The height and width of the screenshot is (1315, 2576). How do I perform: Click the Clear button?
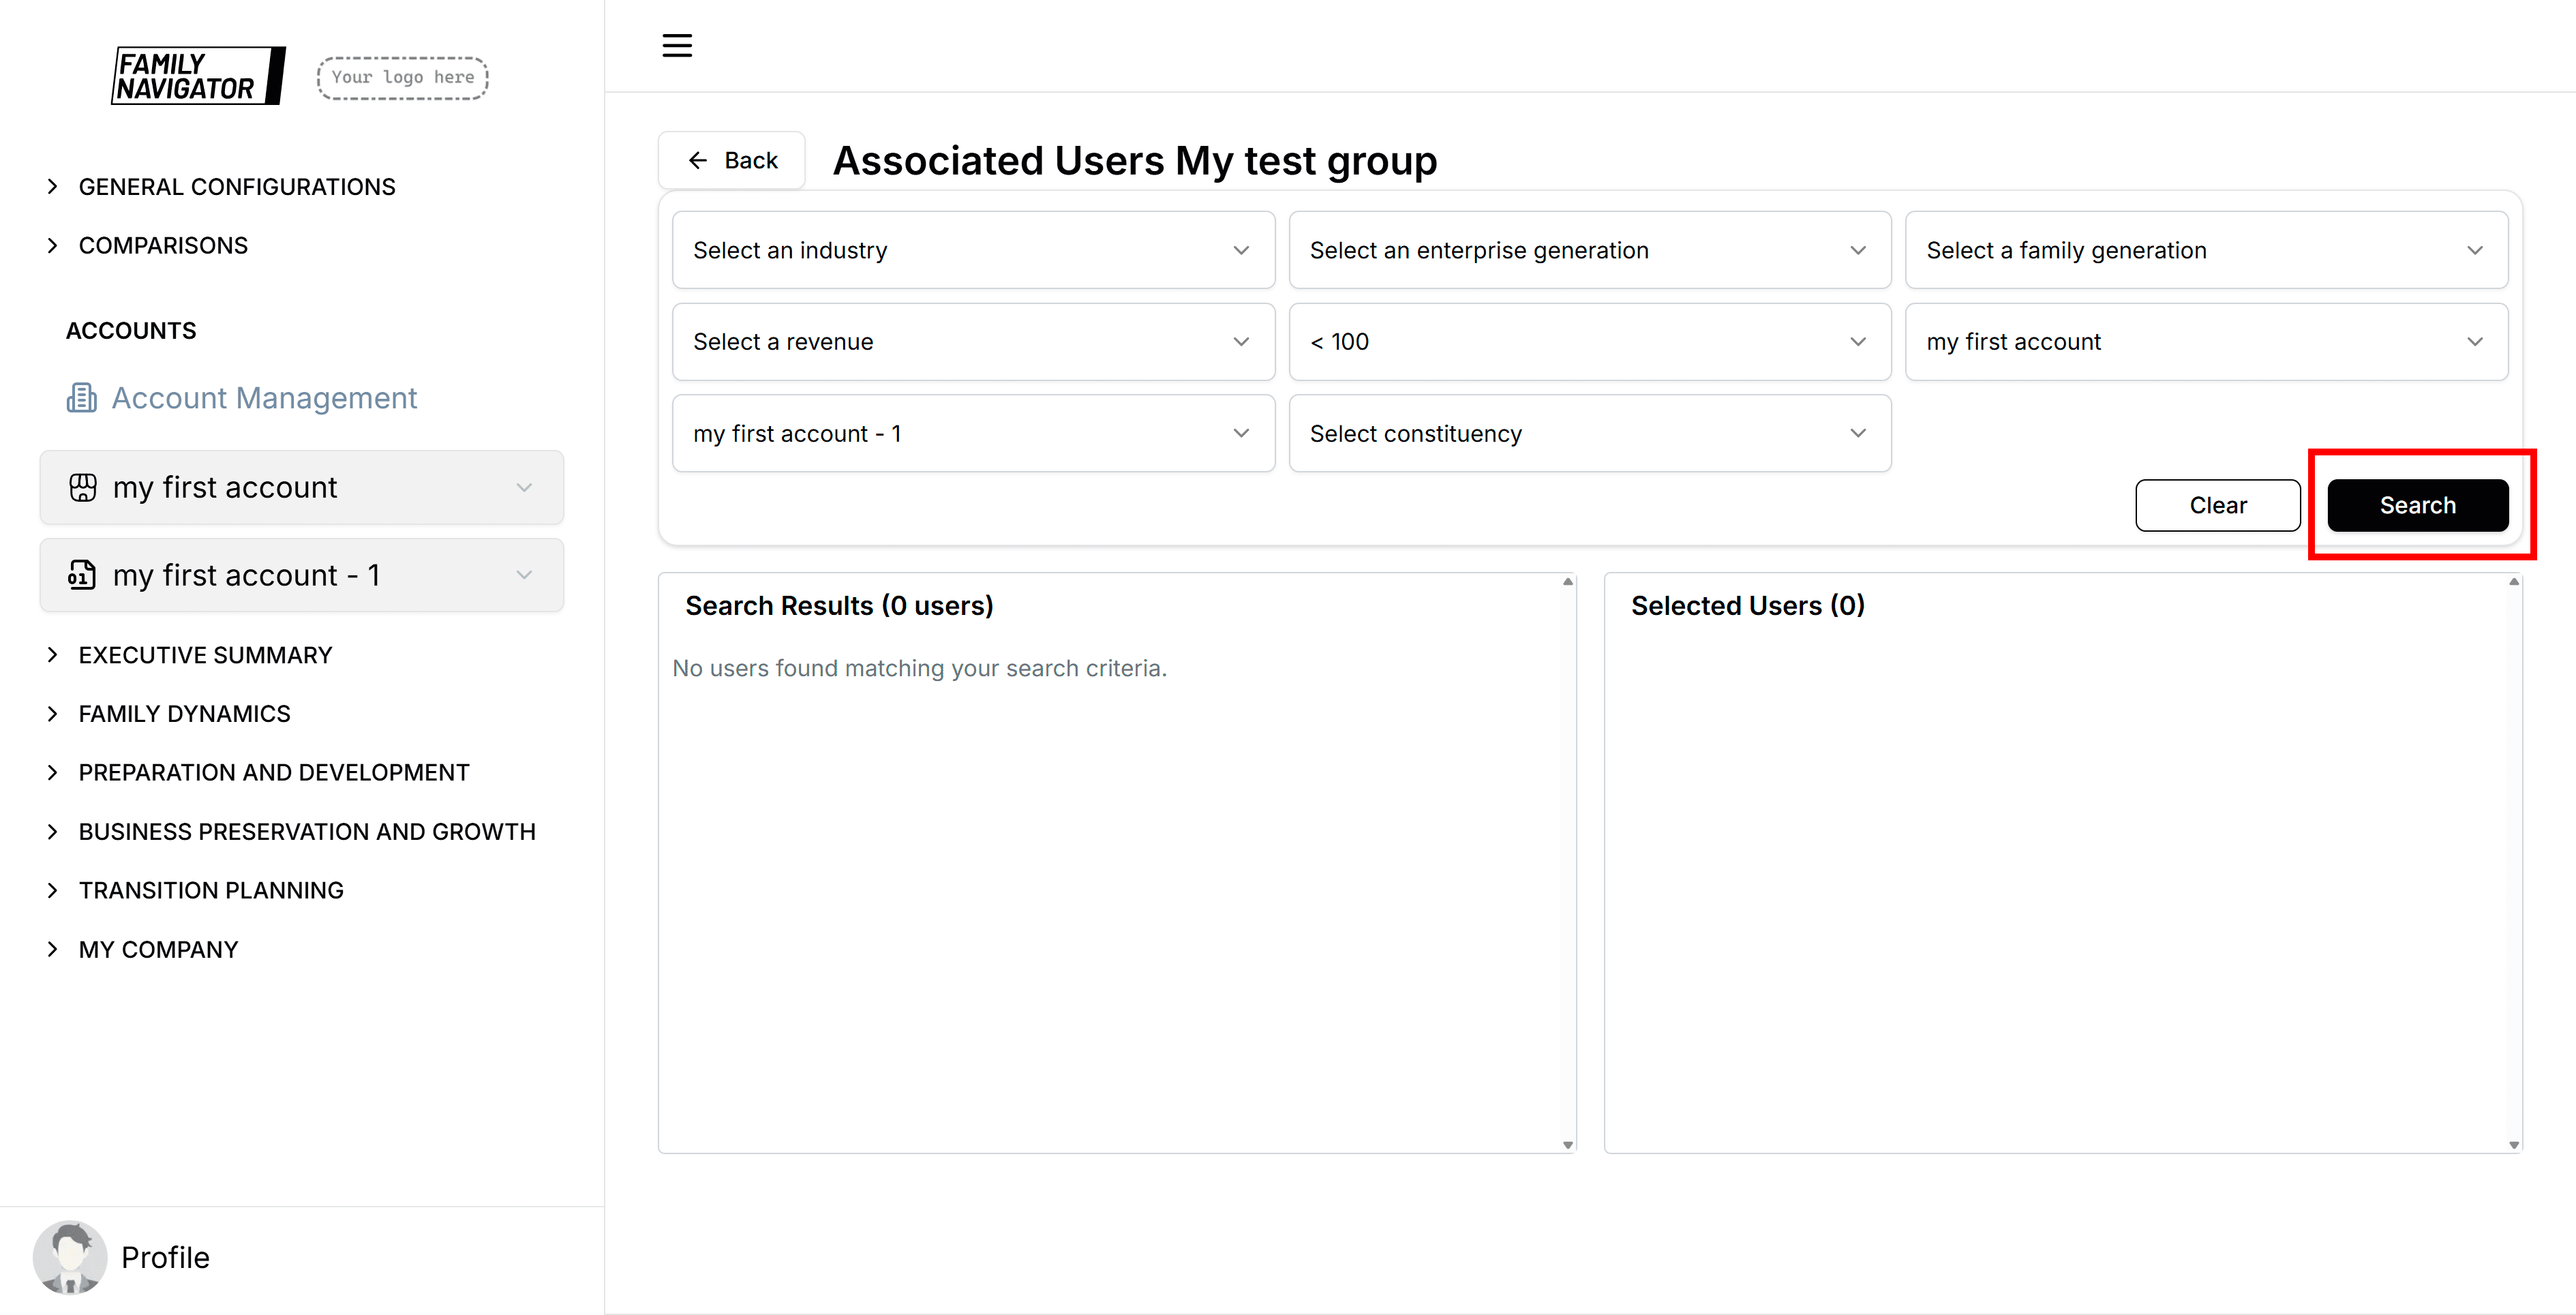2217,505
